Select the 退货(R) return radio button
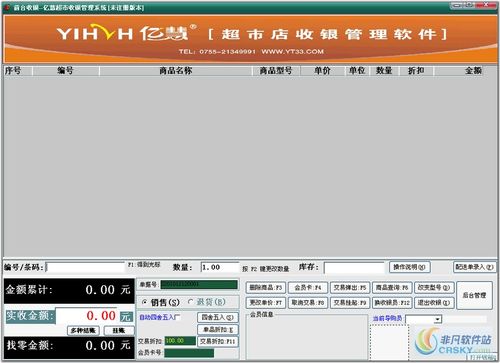Viewport: 500px width, 363px height. coord(190,302)
